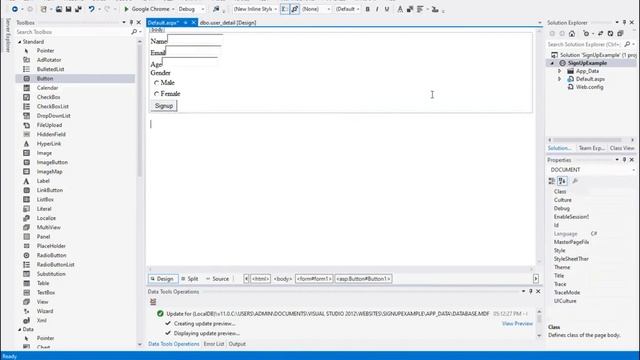Click Alphabetical sort icon in Properties
This screenshot has height=360, width=640.
click(562, 181)
